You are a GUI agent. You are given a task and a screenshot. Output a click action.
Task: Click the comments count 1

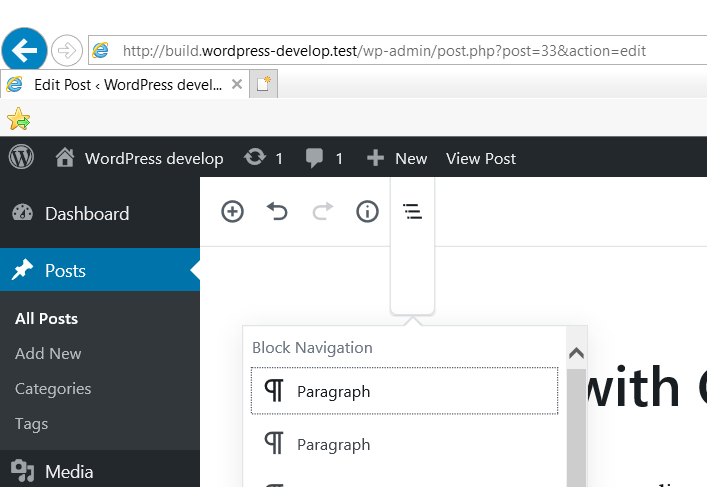339,159
